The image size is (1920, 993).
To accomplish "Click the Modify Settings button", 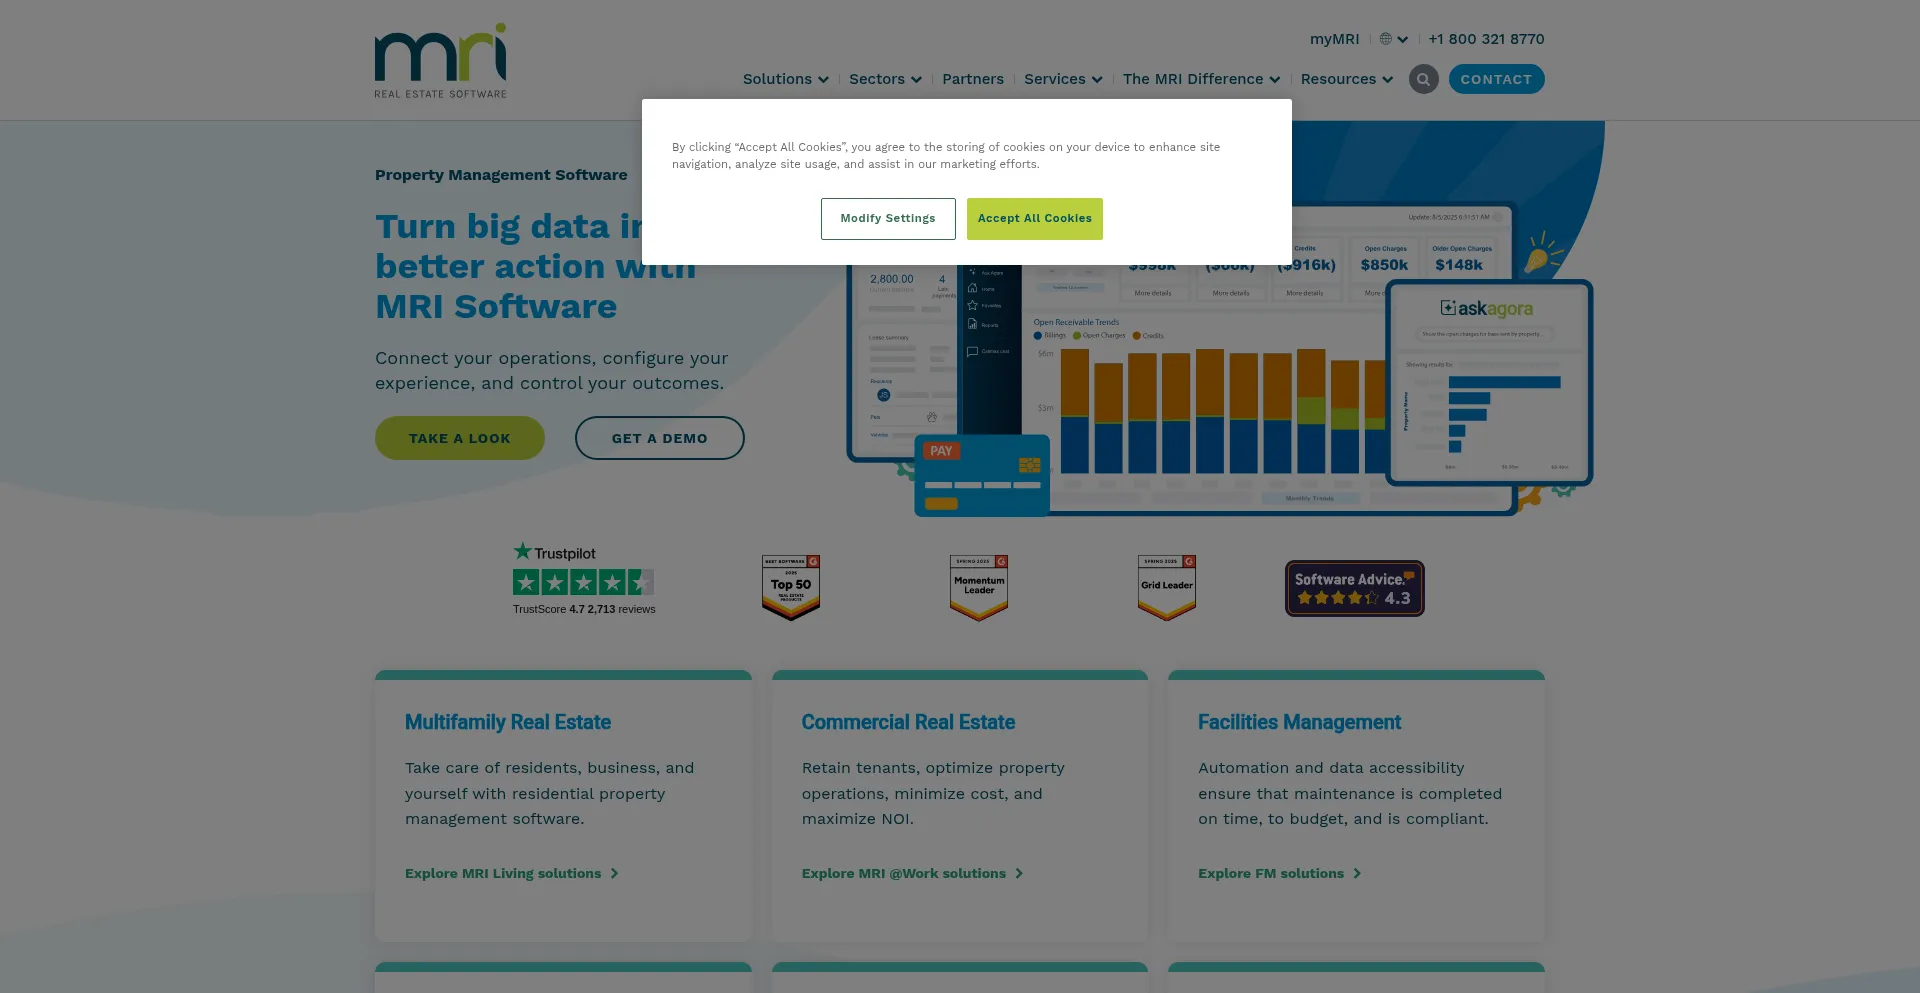I will 887,219.
